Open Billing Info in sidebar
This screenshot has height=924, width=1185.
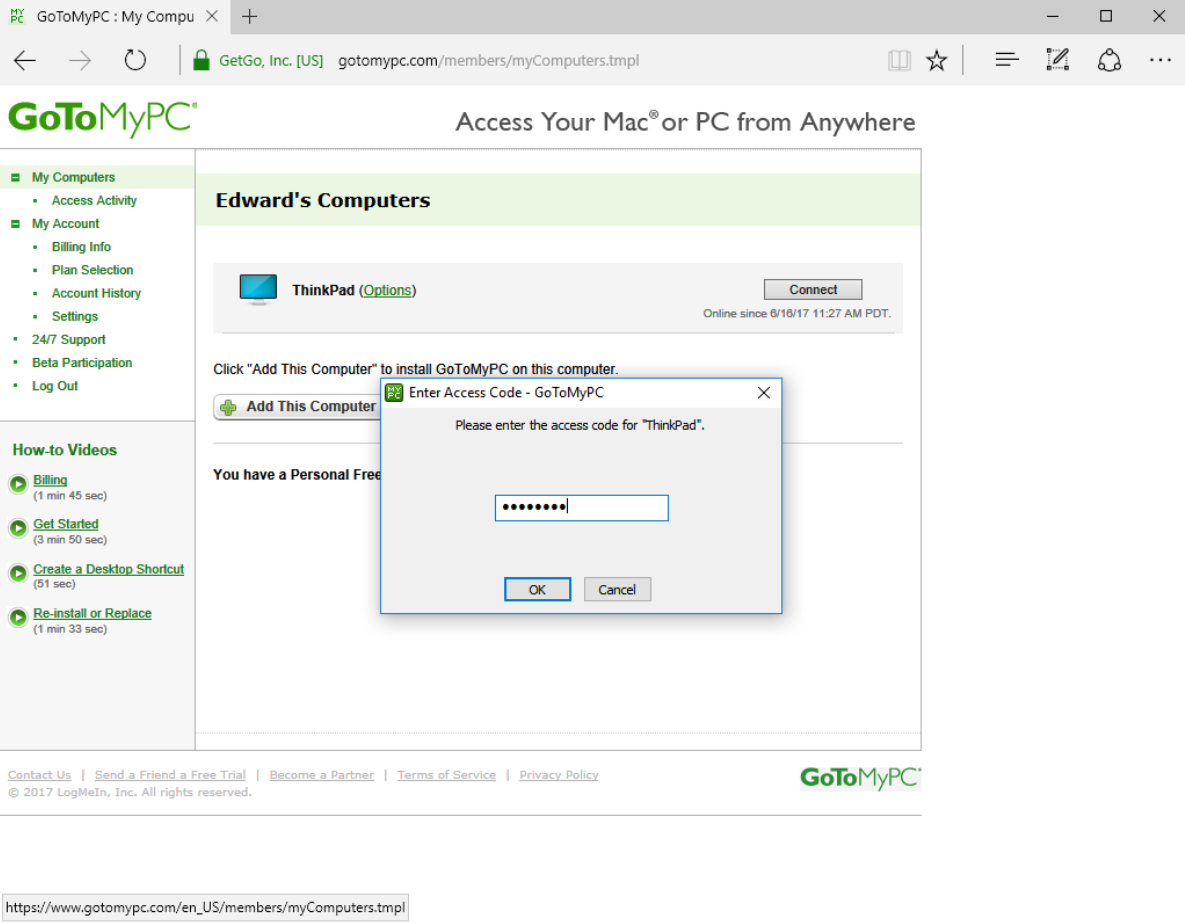82,247
